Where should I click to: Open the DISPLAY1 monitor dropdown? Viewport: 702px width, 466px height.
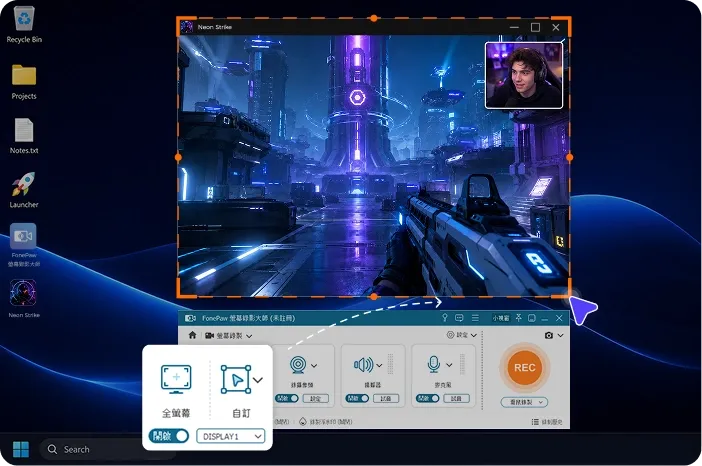point(230,436)
